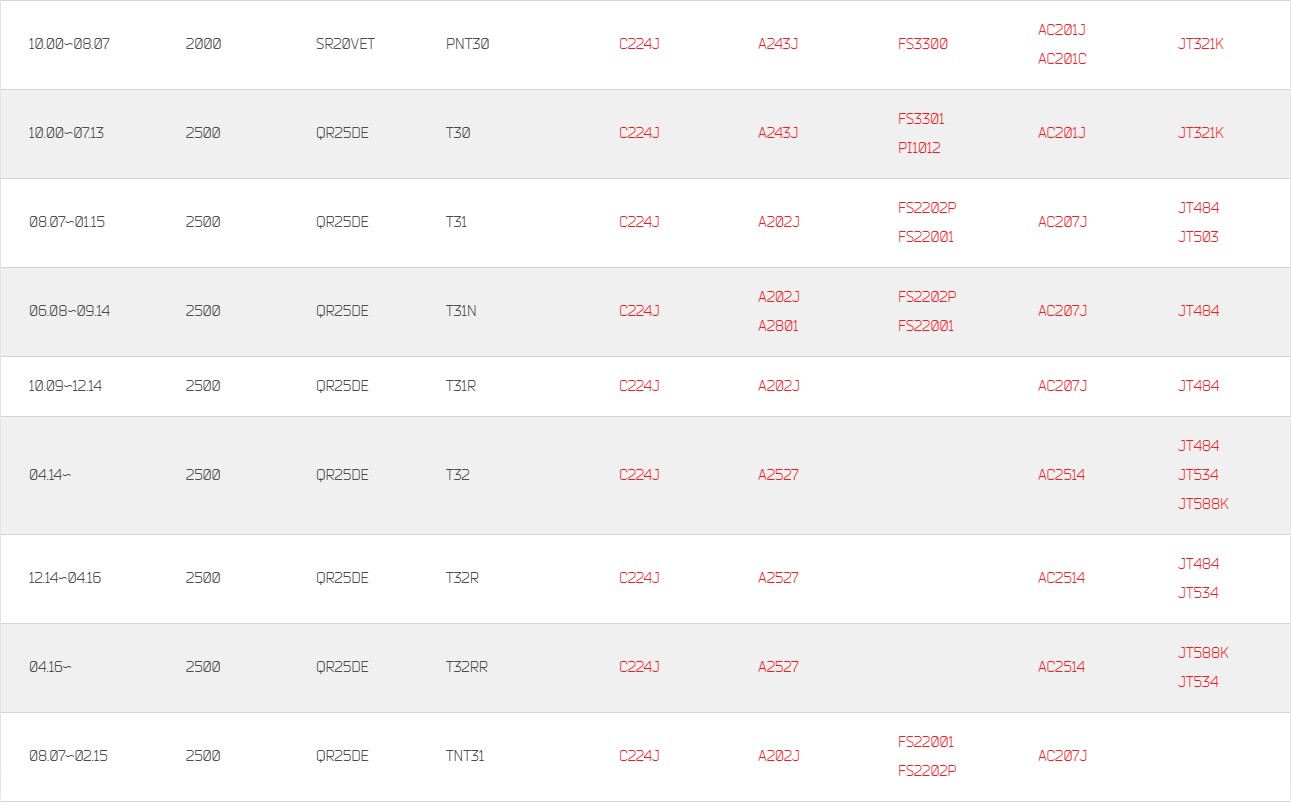Click AC2514 in the T32R row
The image size is (1291, 802).
[1061, 578]
